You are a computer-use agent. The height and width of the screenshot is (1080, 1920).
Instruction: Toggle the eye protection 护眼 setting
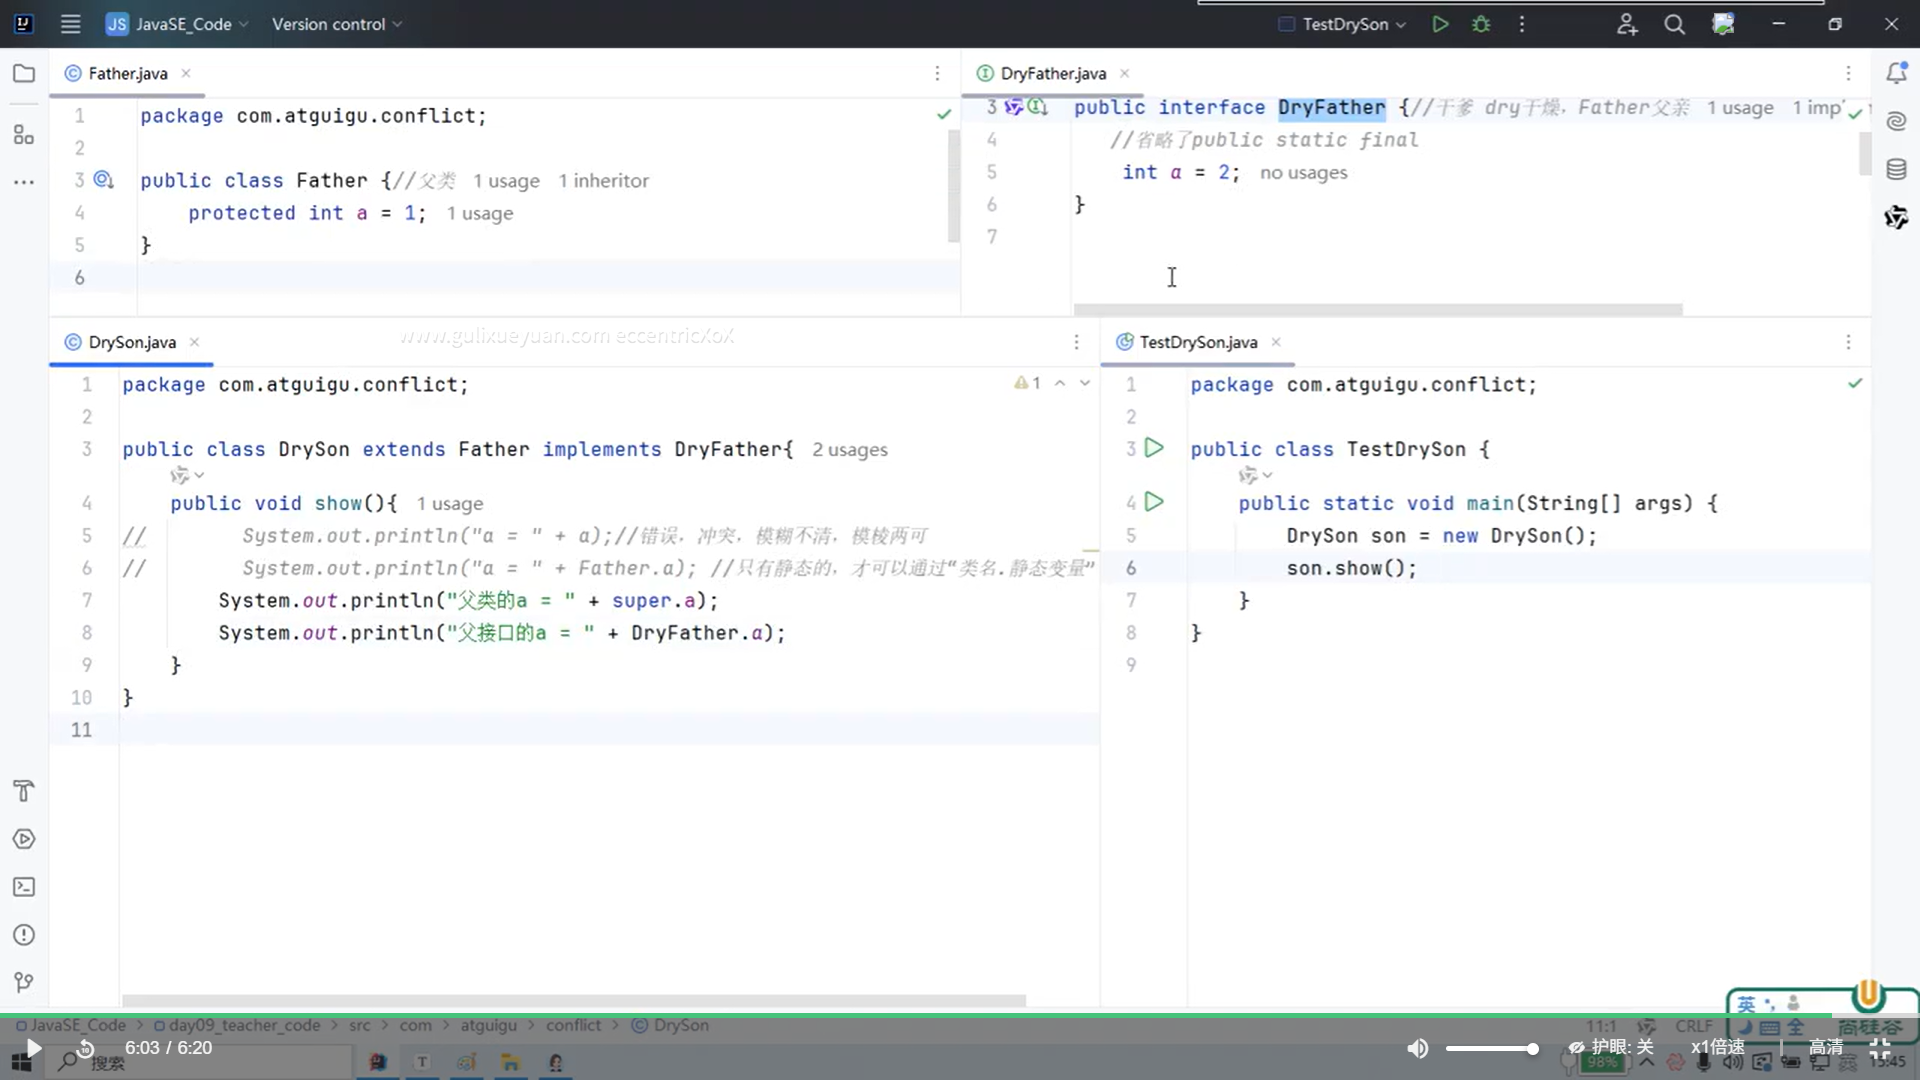(x=1611, y=1047)
